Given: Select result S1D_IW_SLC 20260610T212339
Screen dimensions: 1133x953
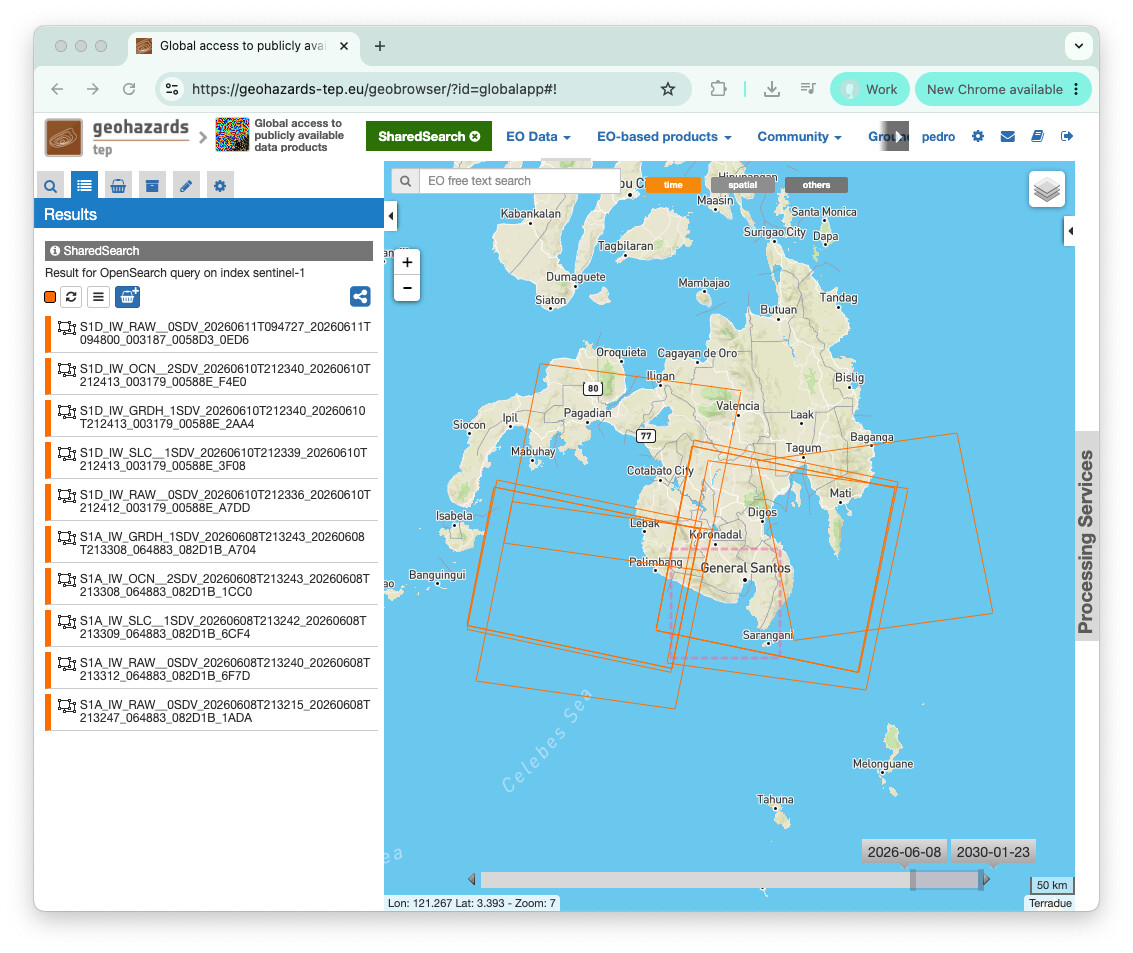Looking at the screenshot, I should click(211, 460).
